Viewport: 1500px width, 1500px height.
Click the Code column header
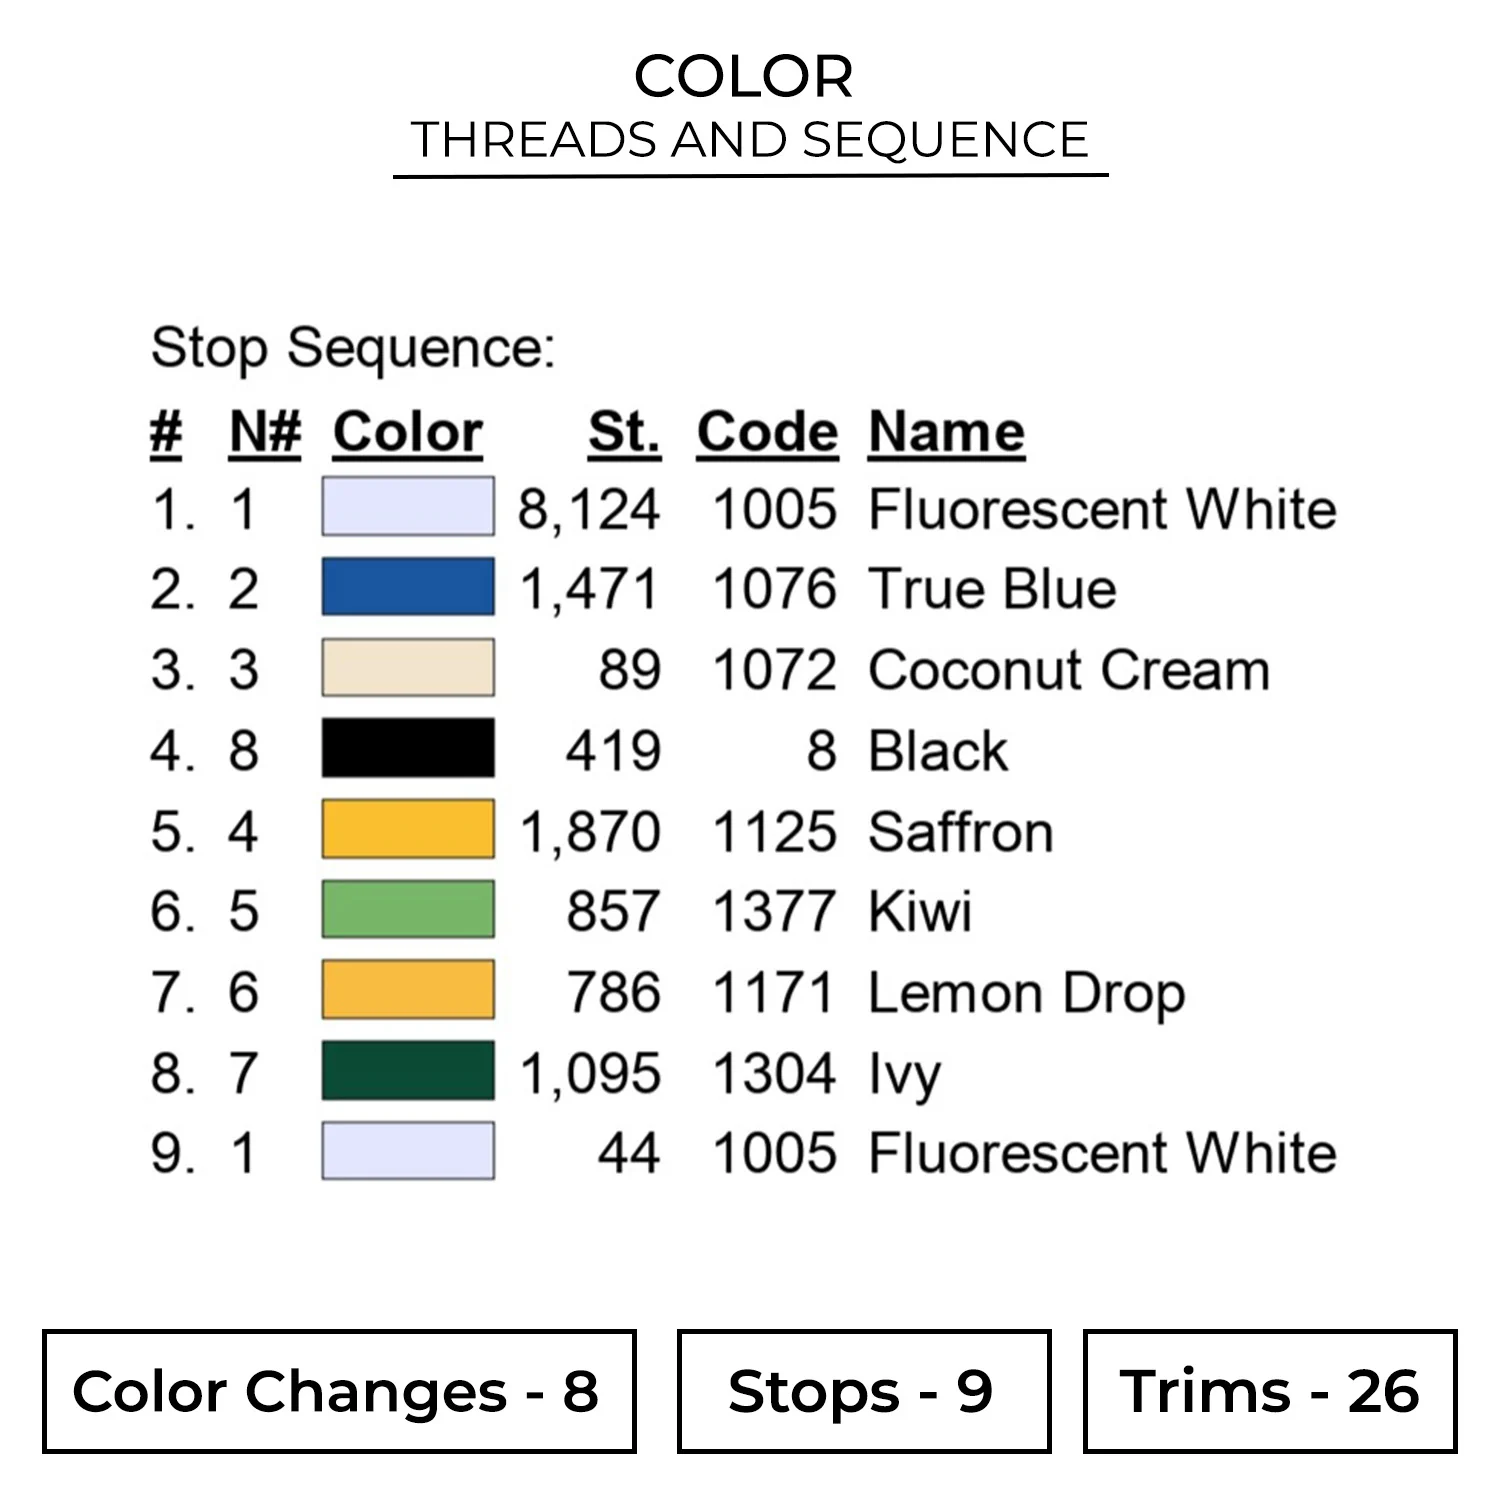coord(767,432)
